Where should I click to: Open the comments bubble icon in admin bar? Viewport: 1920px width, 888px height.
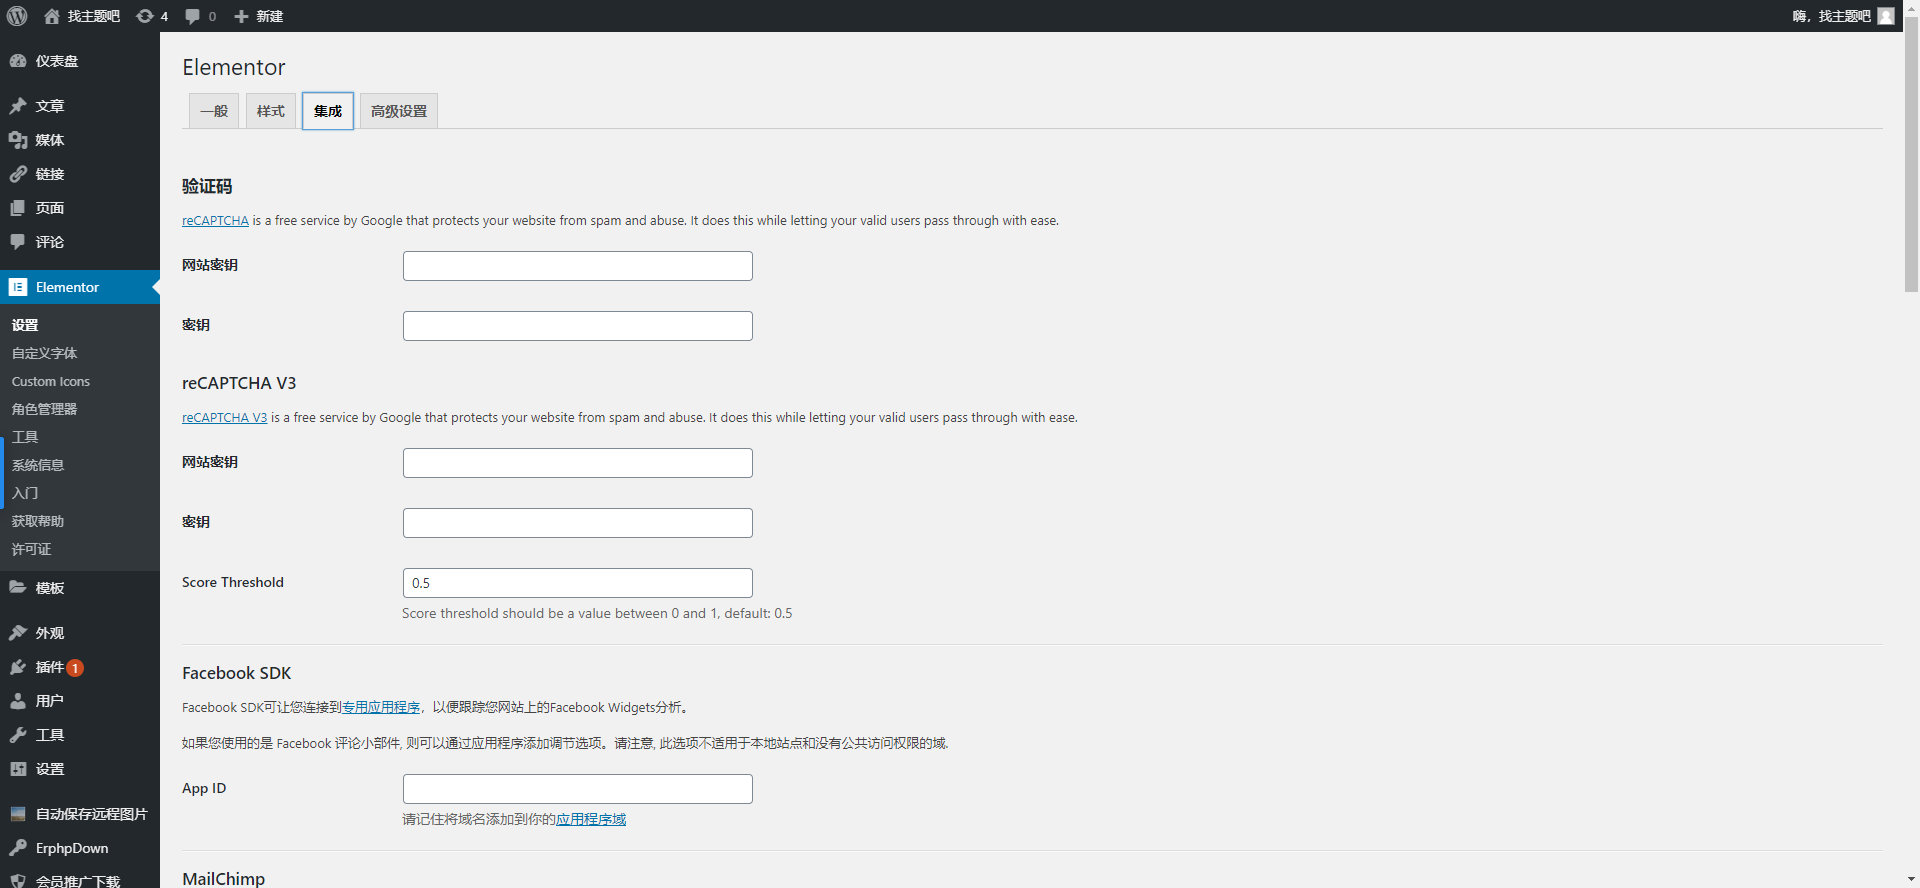pos(192,16)
